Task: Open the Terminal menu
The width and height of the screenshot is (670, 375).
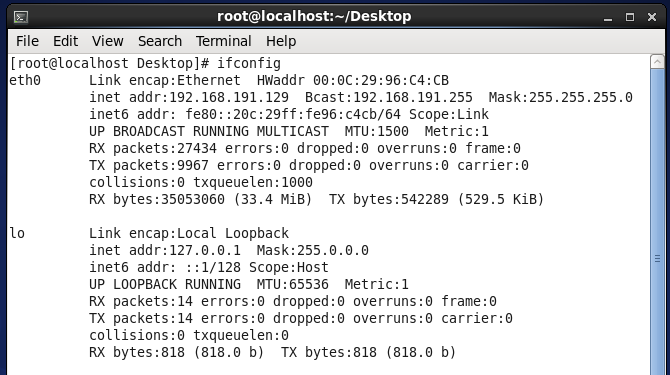Action: point(223,41)
